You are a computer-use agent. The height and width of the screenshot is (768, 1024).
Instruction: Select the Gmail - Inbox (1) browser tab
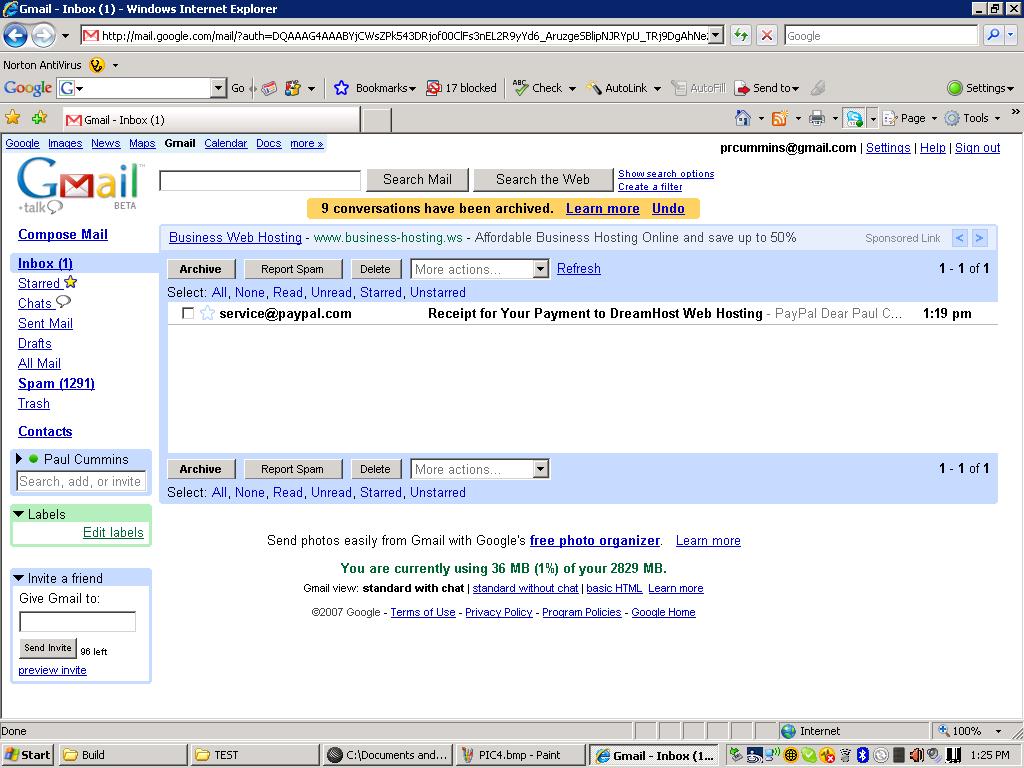211,120
